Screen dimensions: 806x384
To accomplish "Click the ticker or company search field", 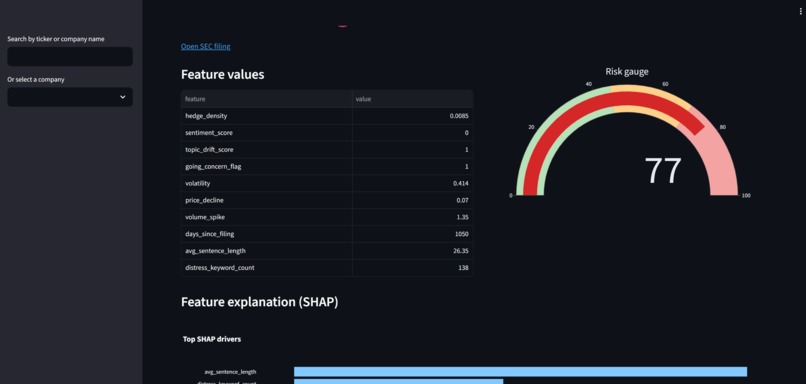I will 70,57.
